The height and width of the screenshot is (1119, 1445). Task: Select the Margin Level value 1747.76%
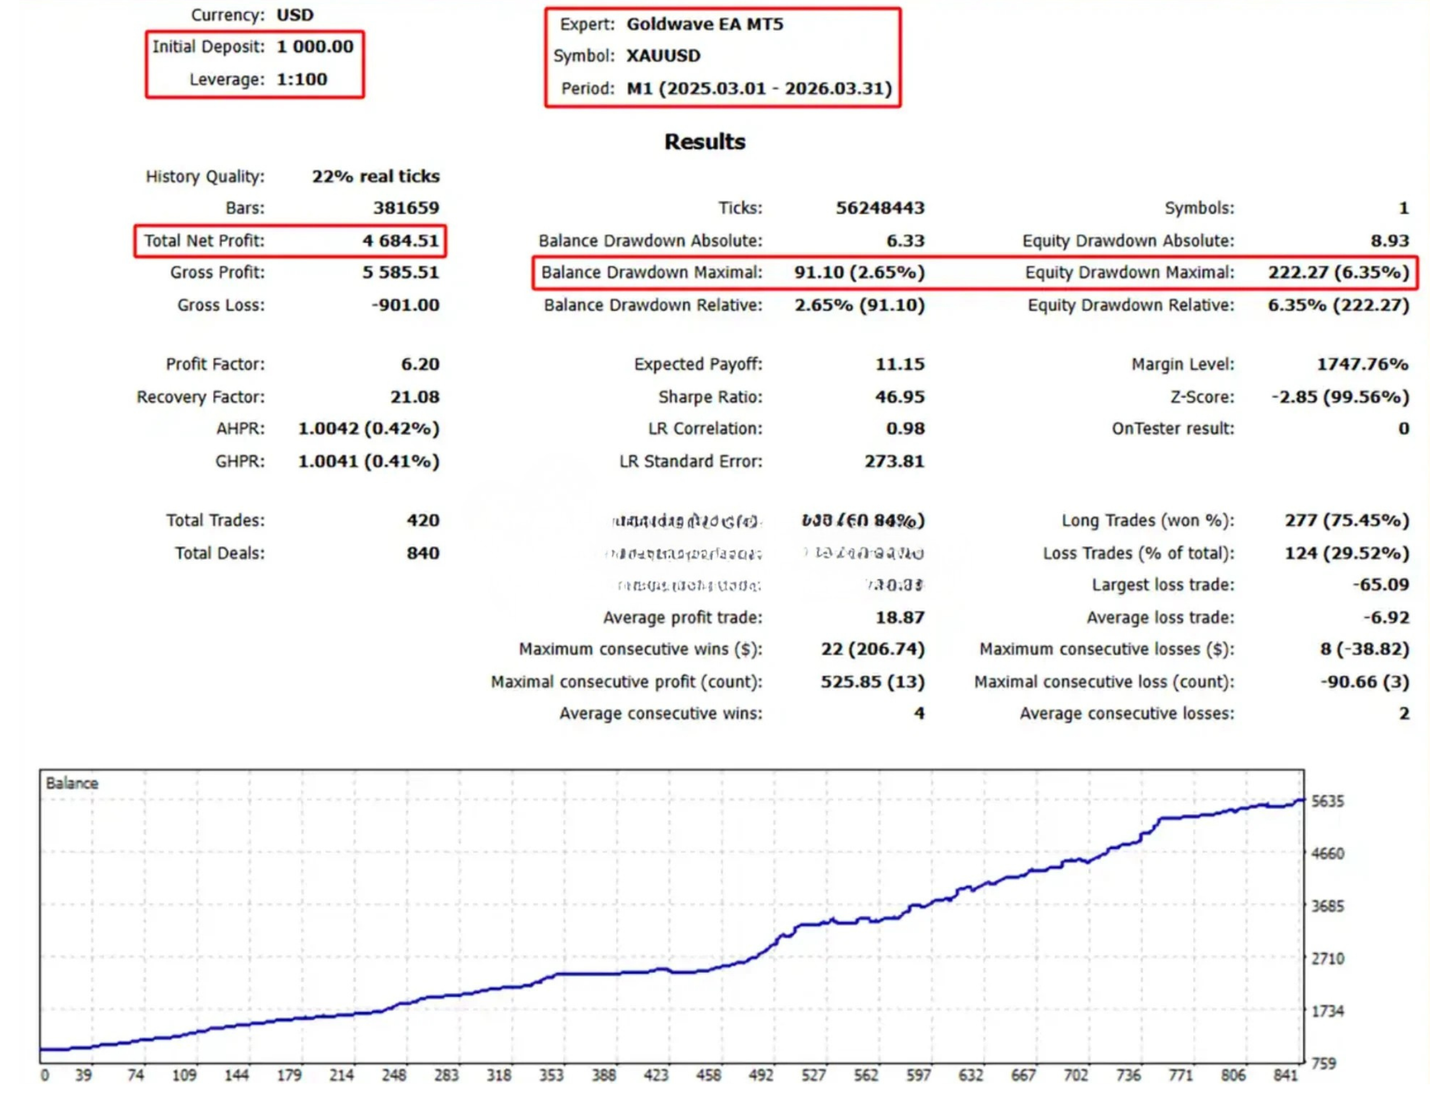1362,364
